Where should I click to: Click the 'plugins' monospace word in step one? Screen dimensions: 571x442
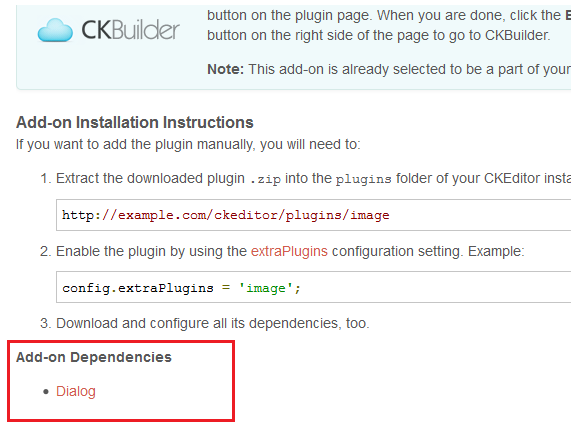click(x=363, y=179)
